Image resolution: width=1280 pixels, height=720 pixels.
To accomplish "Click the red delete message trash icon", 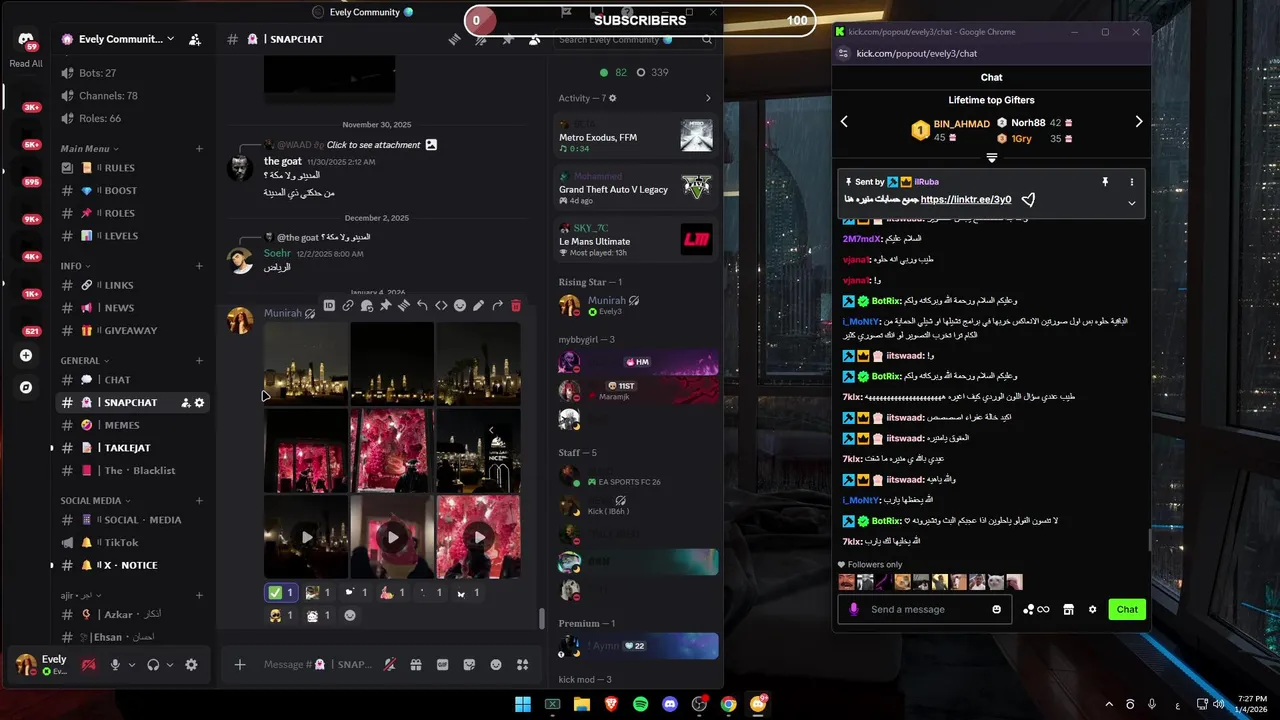I will tap(516, 305).
